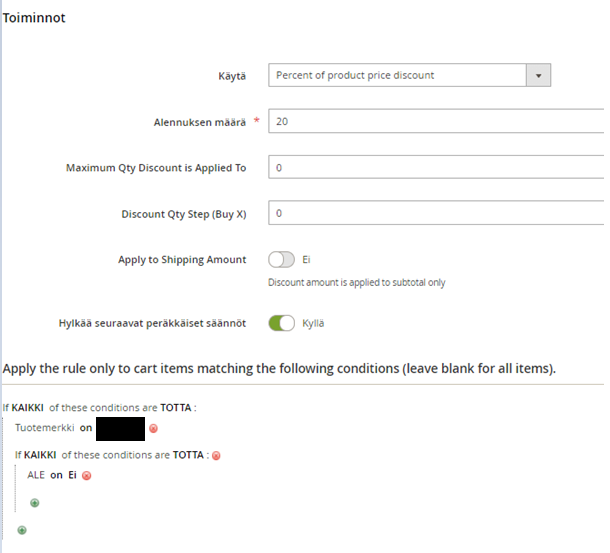Change the top-level KAIKKI aggregator

(x=27, y=409)
